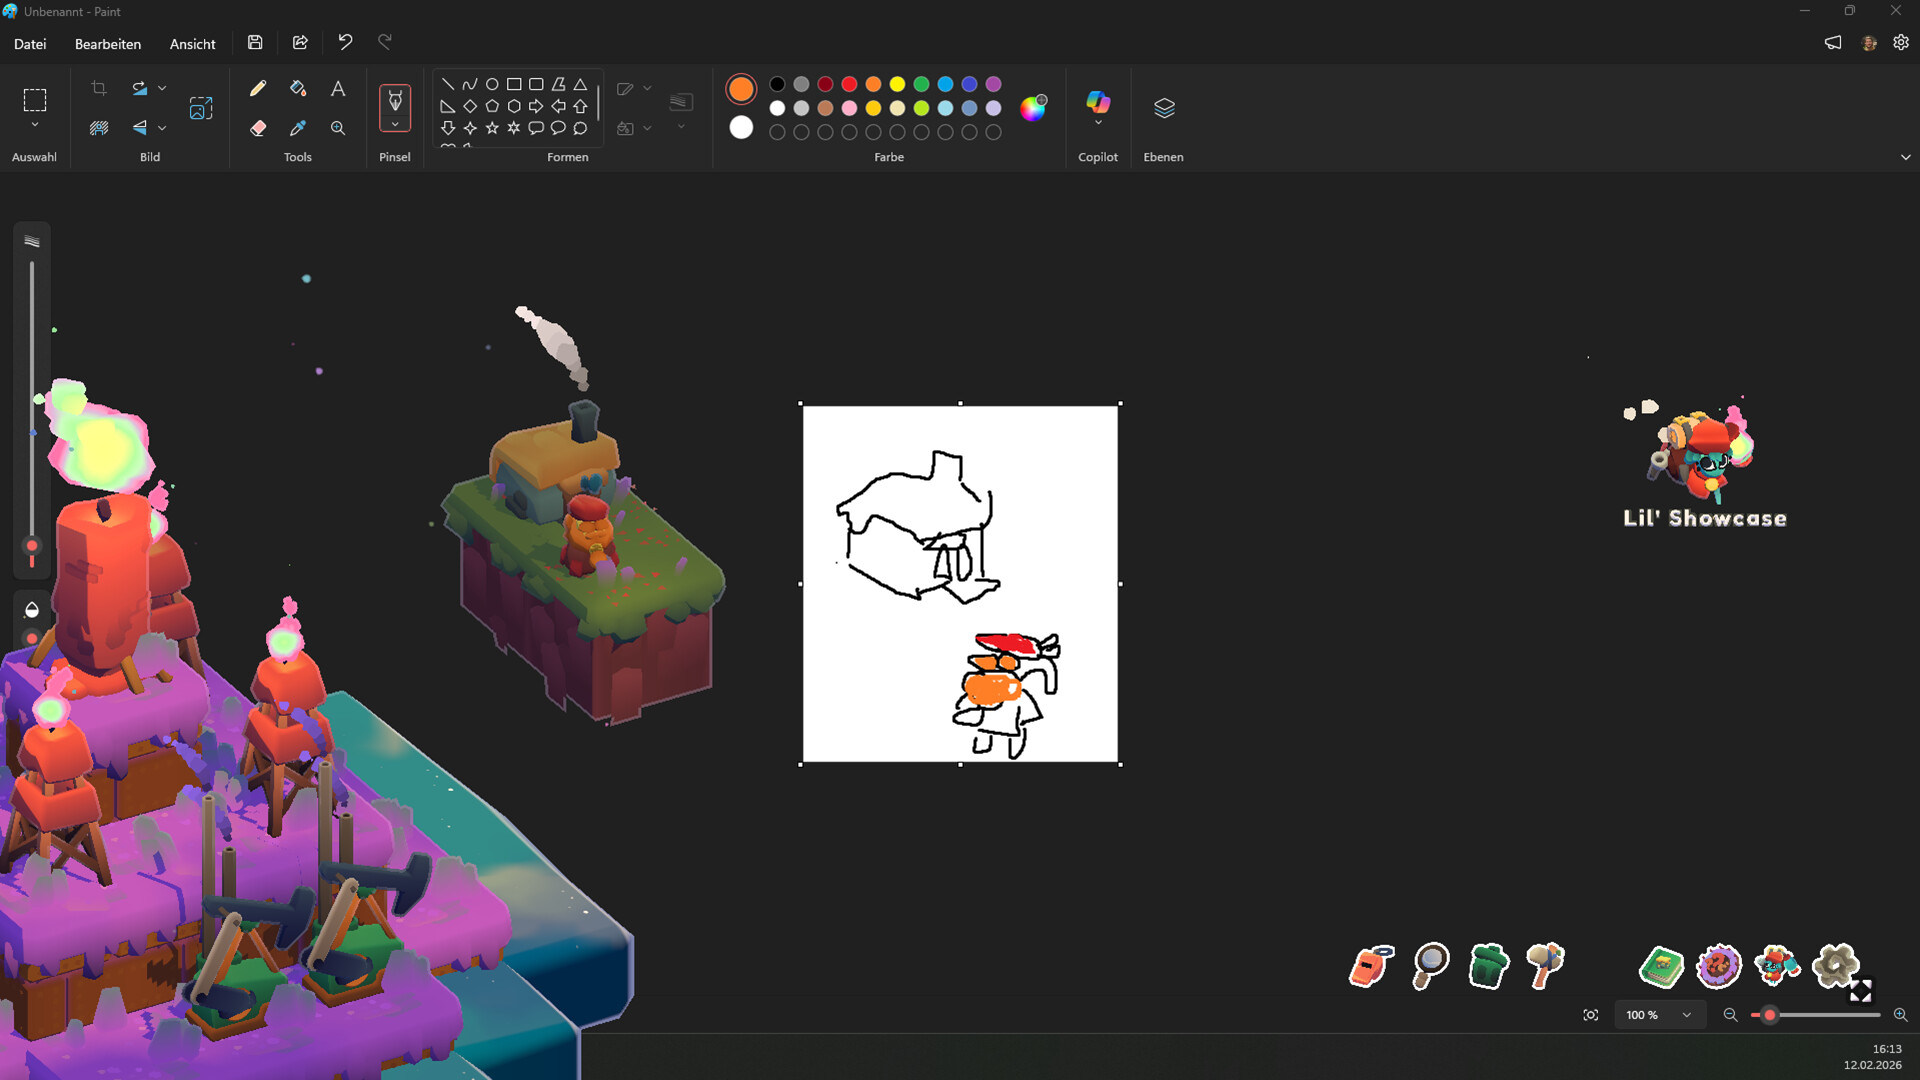Viewport: 1920px width, 1080px height.
Task: Select the rectangle shape in Formen
Action: point(514,84)
